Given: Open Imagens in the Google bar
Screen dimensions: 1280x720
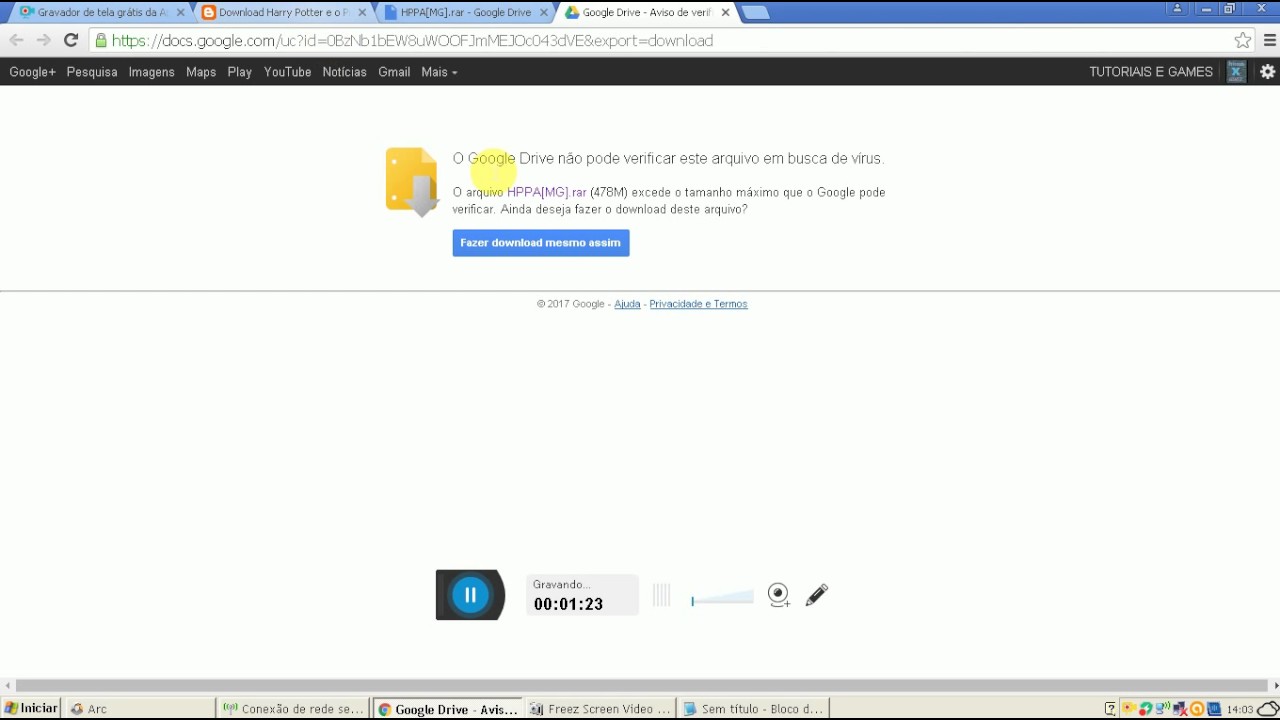Looking at the screenshot, I should tap(151, 72).
